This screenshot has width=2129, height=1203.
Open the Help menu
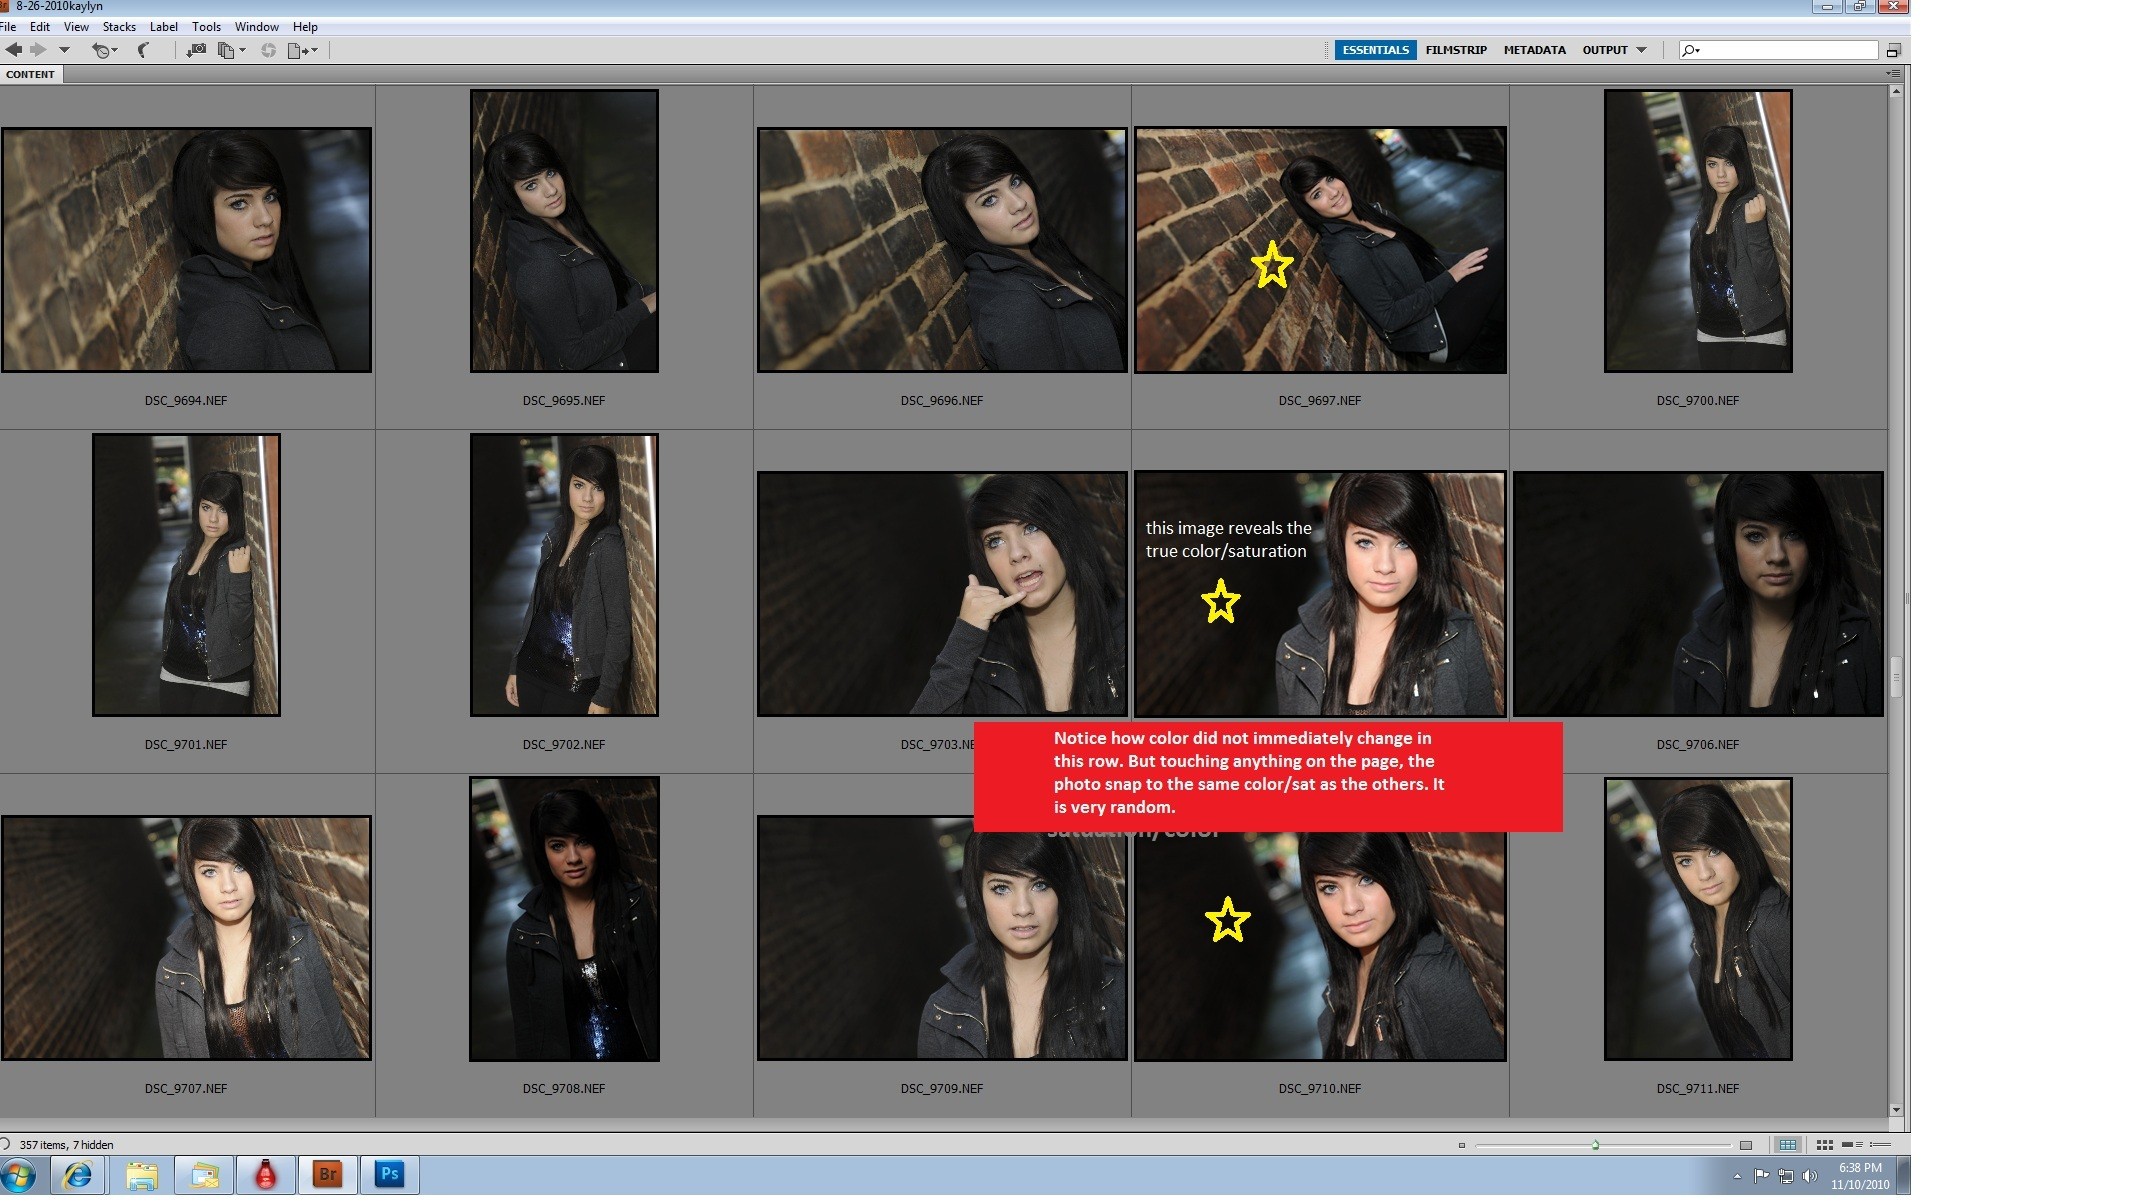coord(305,27)
